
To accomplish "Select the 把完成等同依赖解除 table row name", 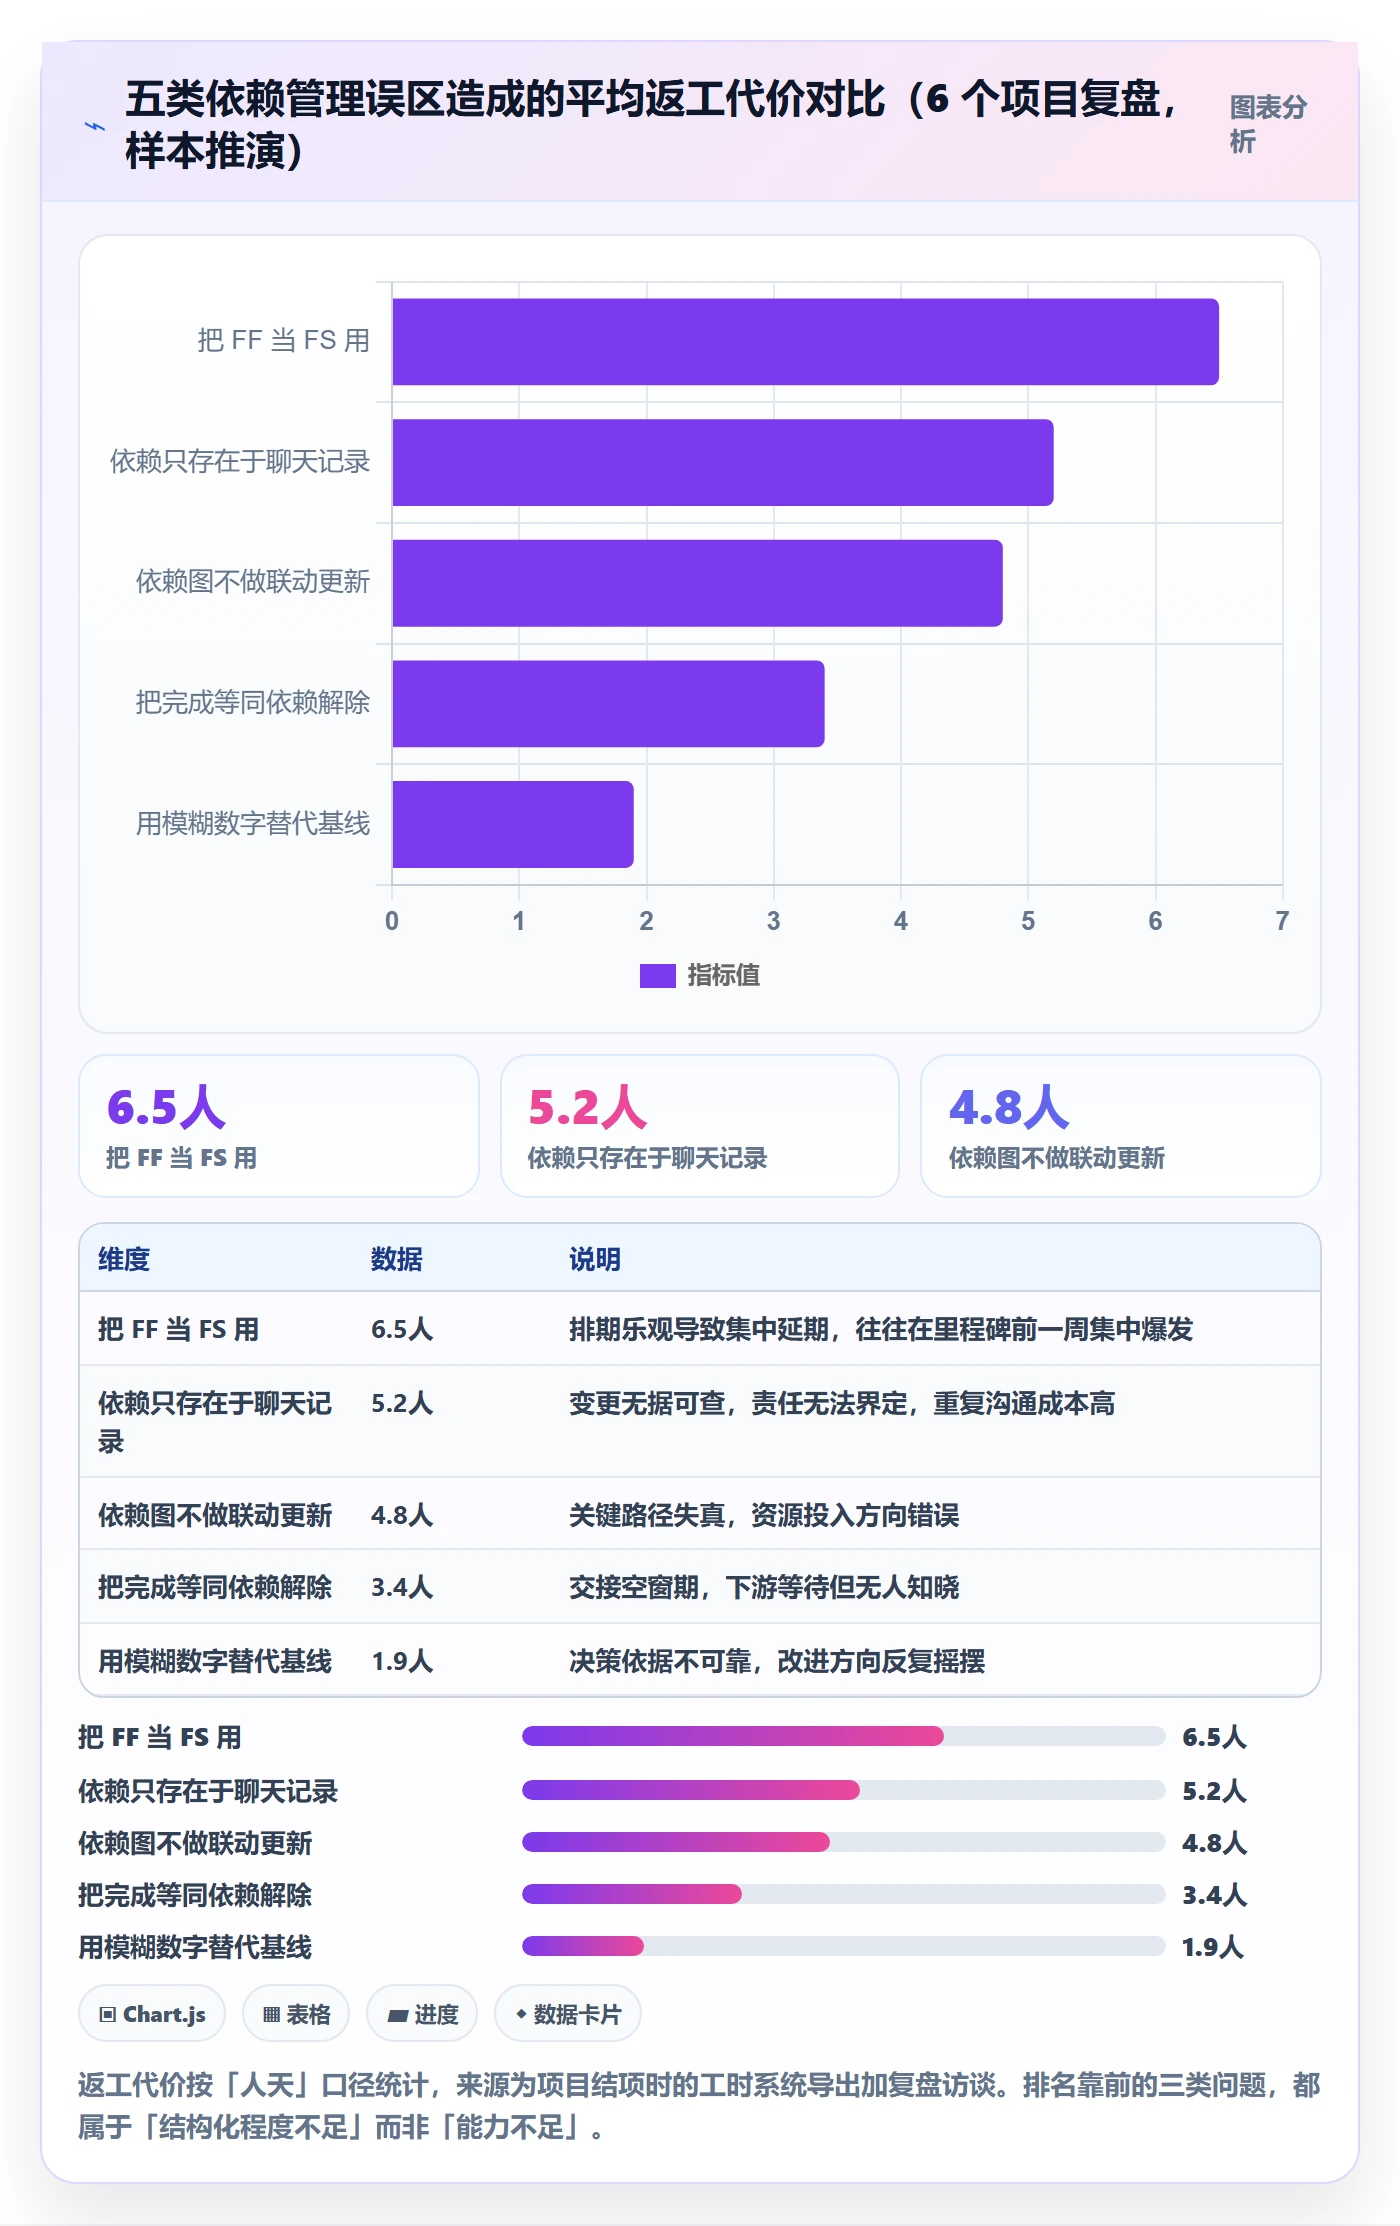I will (215, 1587).
